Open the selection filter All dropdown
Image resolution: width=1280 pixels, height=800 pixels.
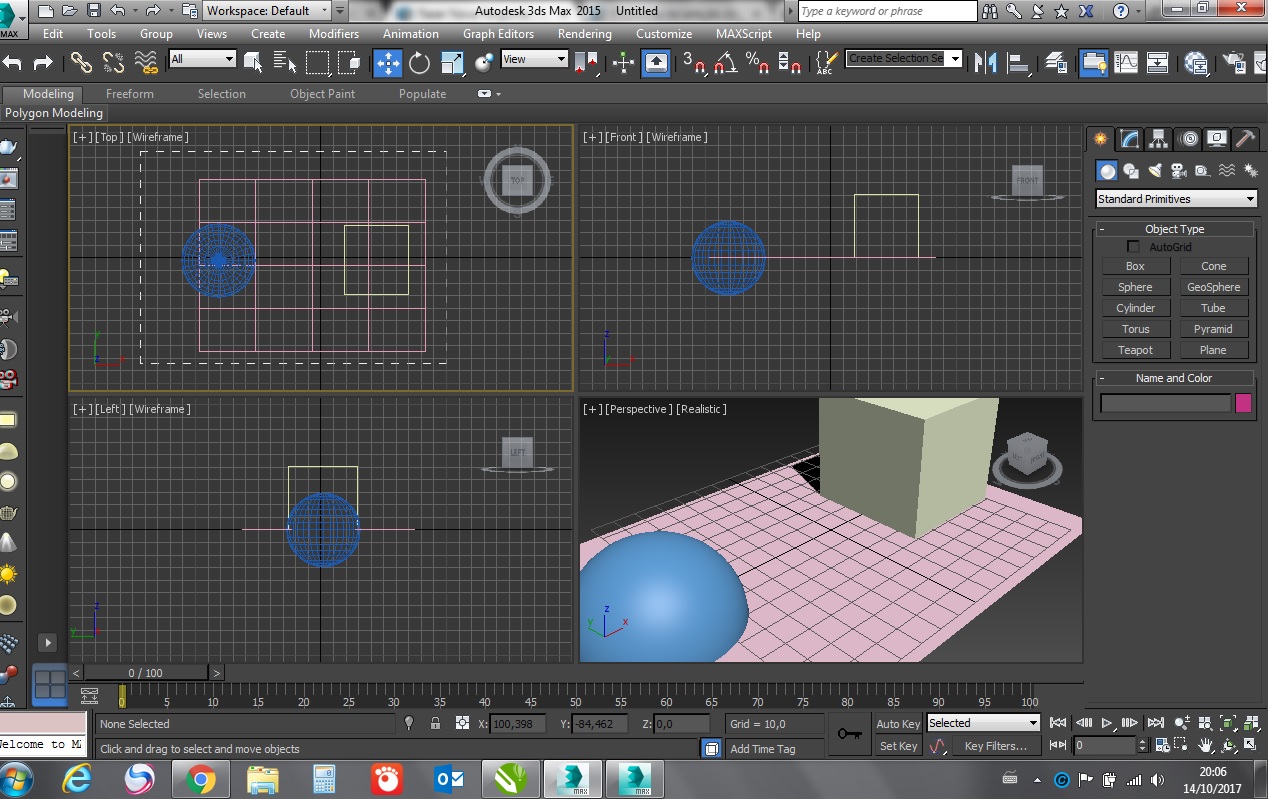[202, 59]
